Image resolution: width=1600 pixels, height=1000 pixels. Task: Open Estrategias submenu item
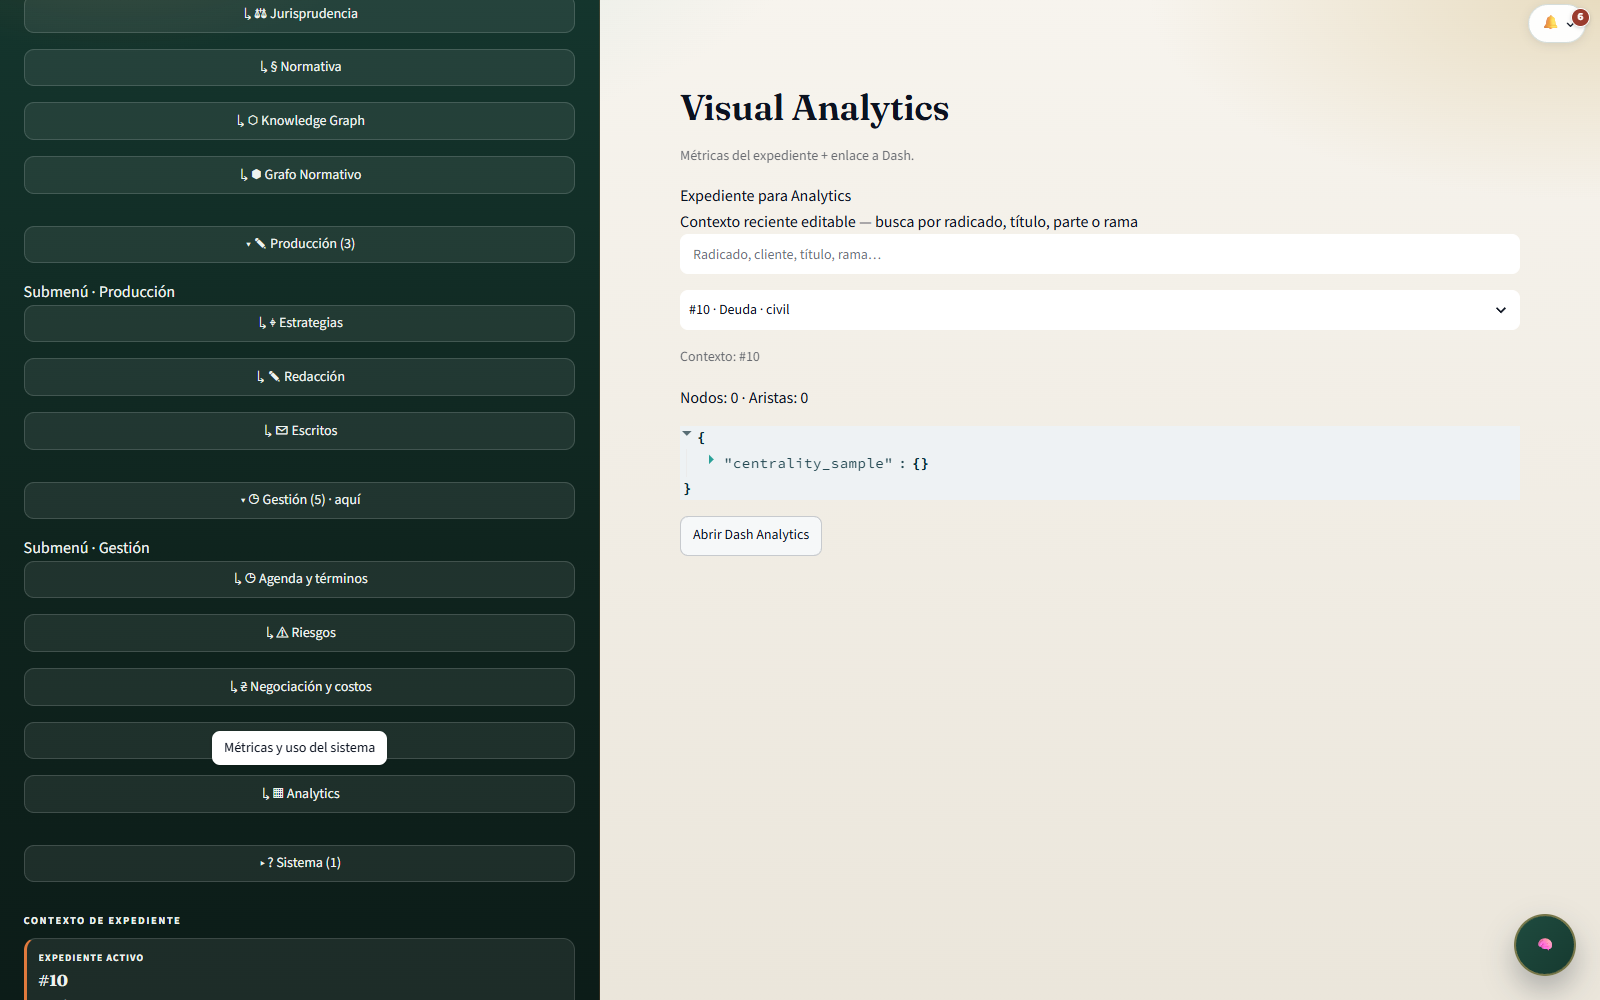pos(299,323)
